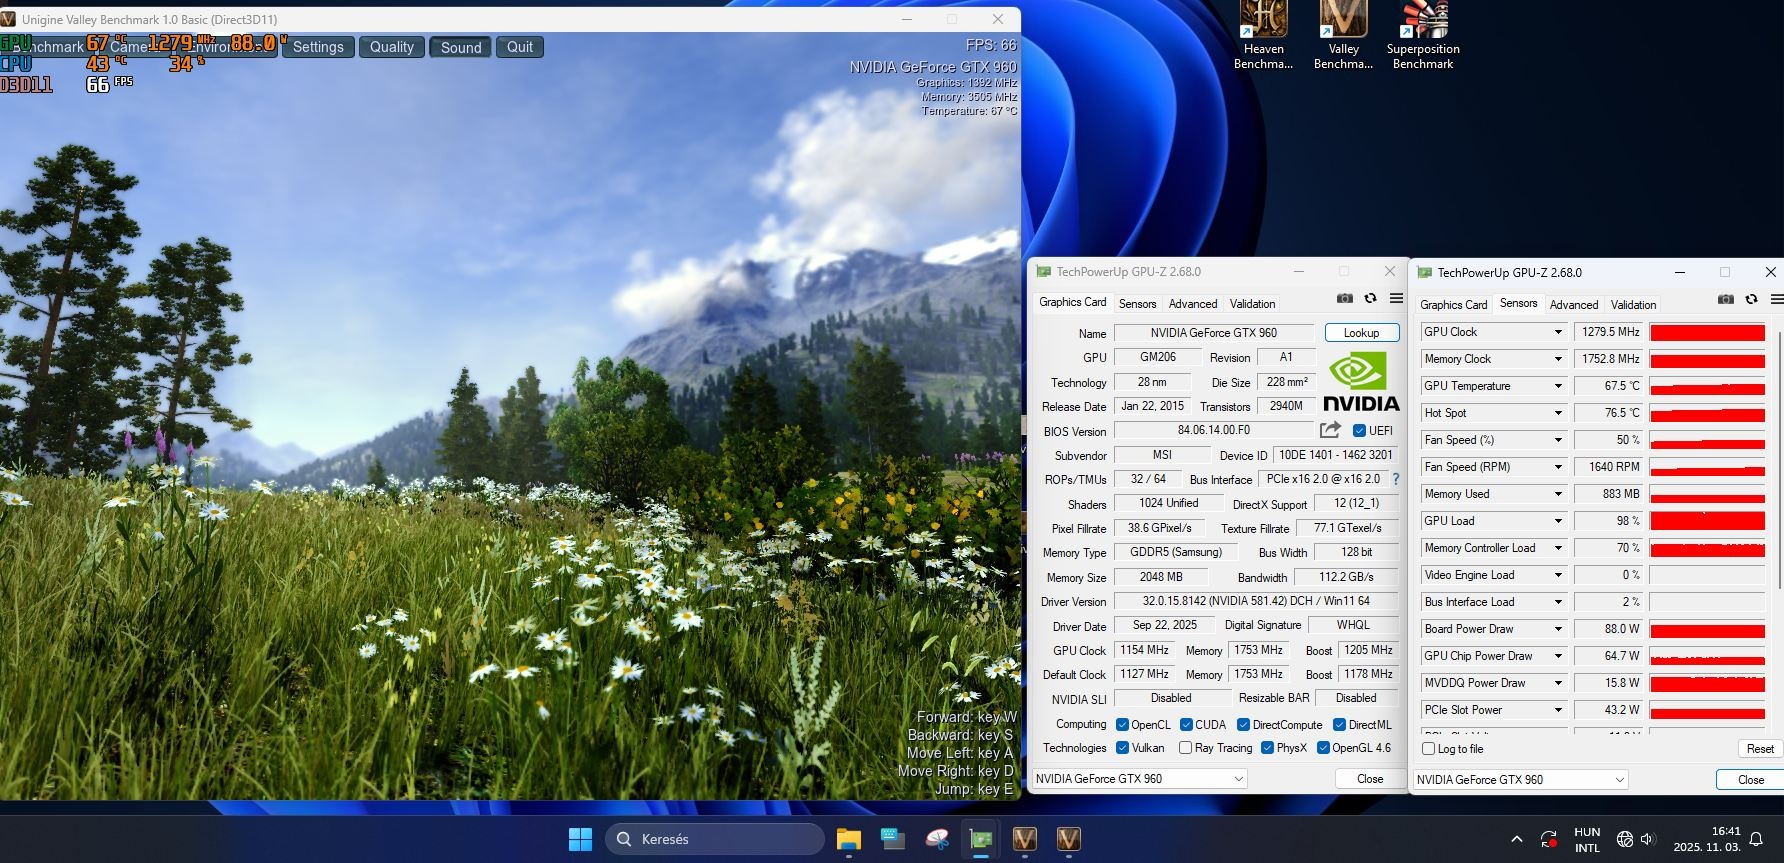Image resolution: width=1784 pixels, height=863 pixels.
Task: Click the NVIDIA logo in GPU-Z
Action: pyautogui.click(x=1361, y=381)
